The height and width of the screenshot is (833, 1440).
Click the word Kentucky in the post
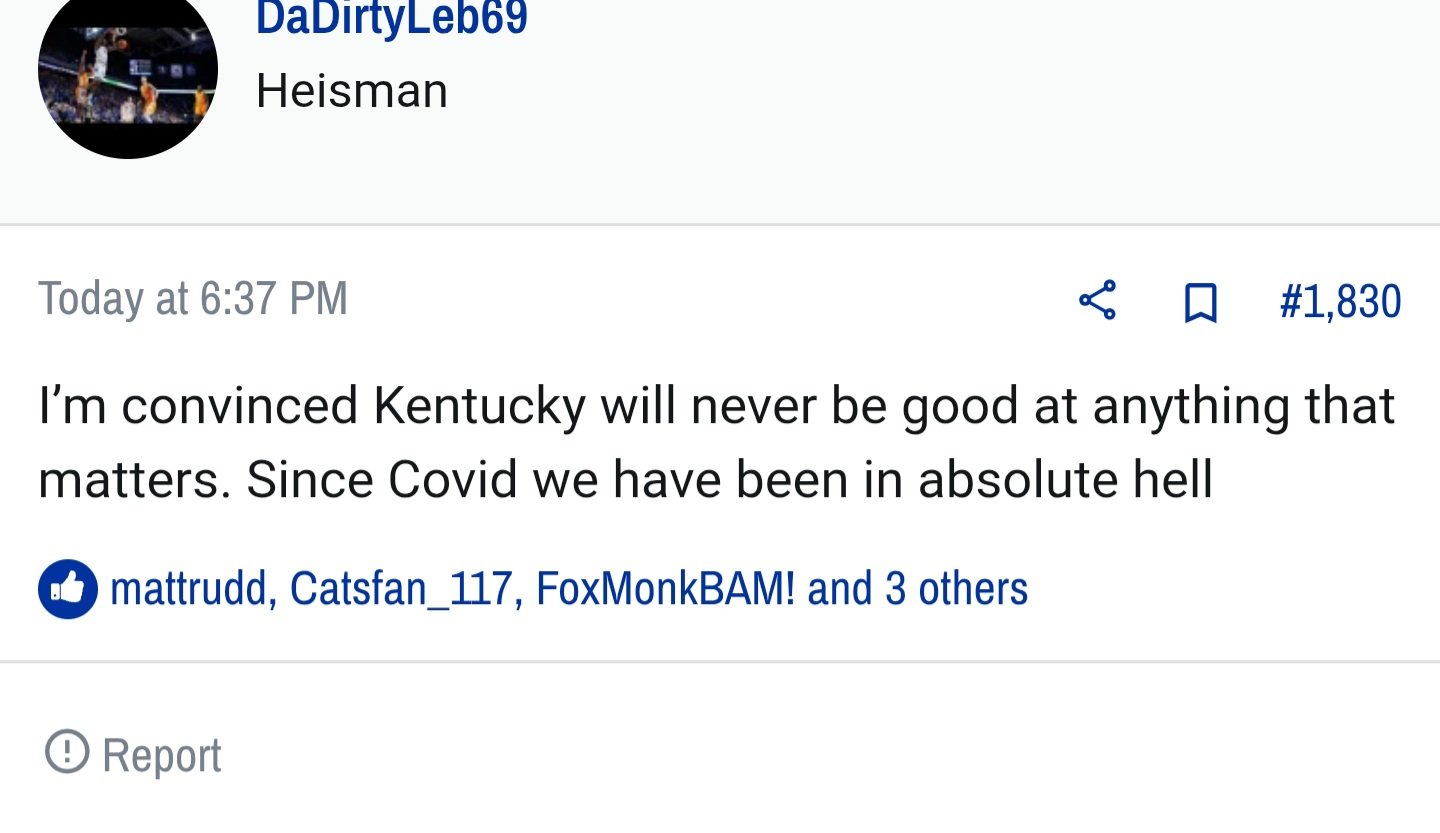click(479, 407)
